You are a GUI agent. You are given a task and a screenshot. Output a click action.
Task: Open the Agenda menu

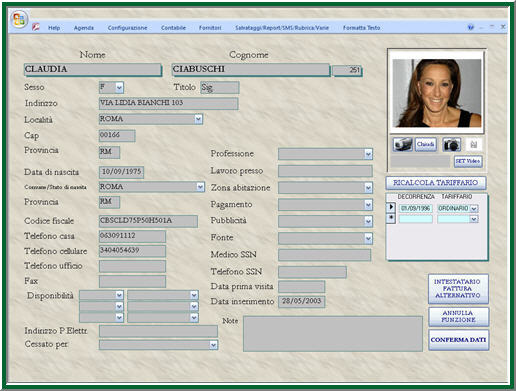(x=84, y=28)
